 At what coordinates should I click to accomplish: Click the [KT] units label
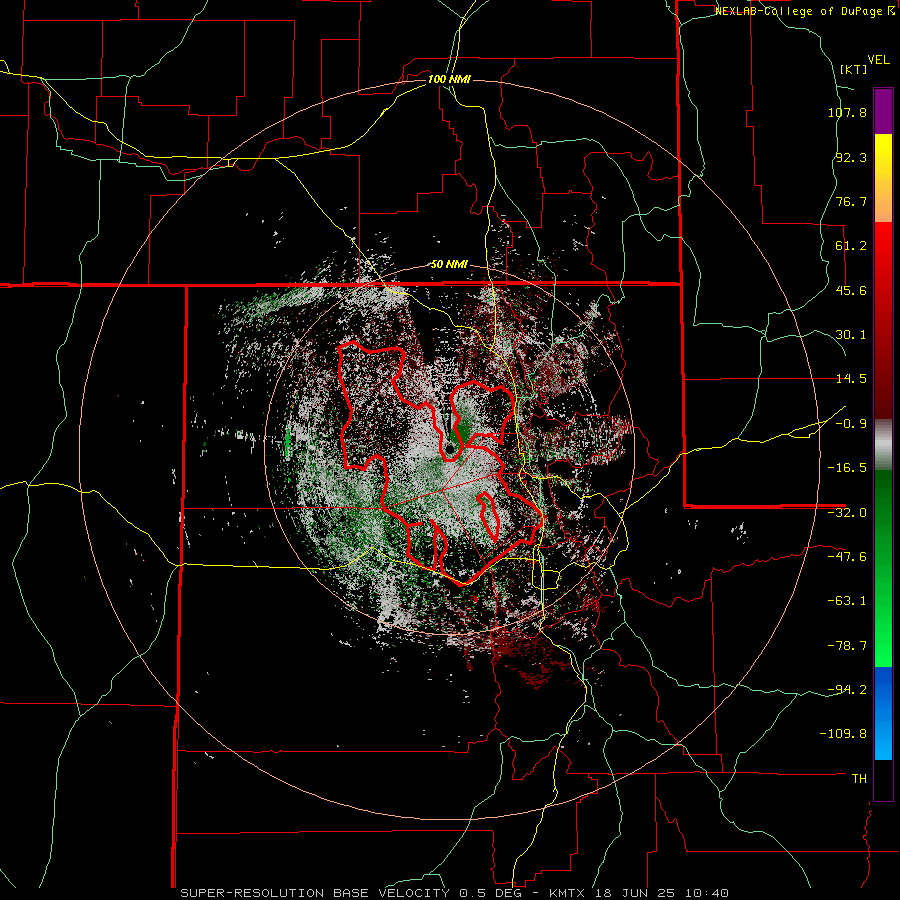pos(853,69)
